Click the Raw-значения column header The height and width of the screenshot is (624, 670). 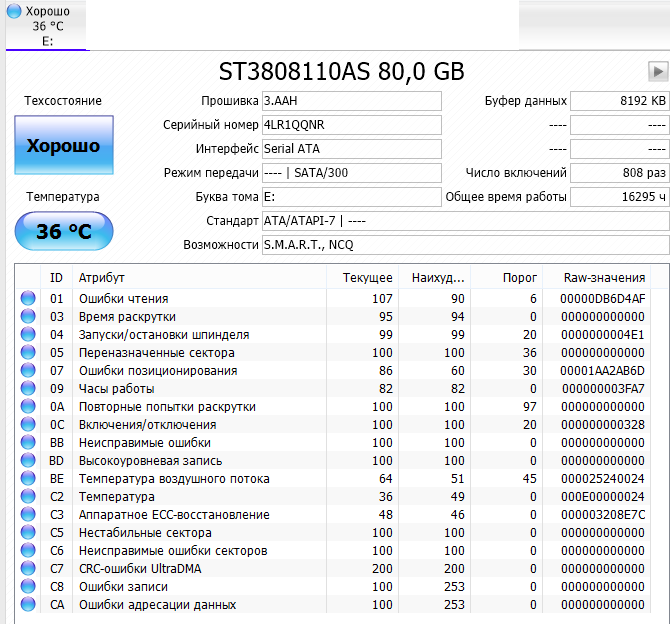606,277
